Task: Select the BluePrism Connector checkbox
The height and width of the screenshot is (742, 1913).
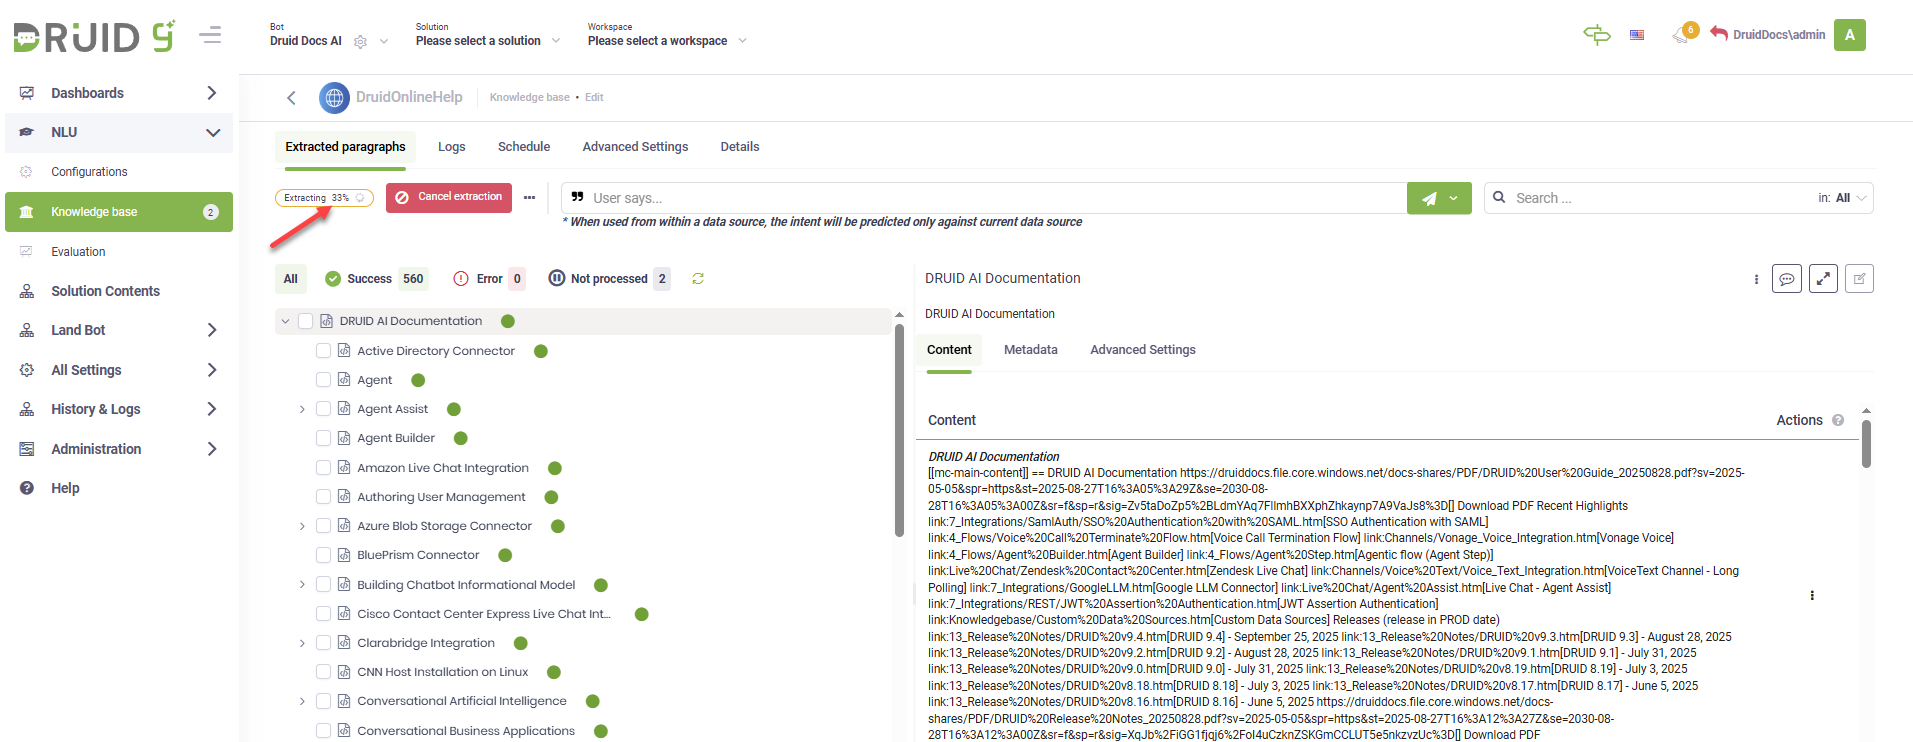Action: click(x=323, y=555)
